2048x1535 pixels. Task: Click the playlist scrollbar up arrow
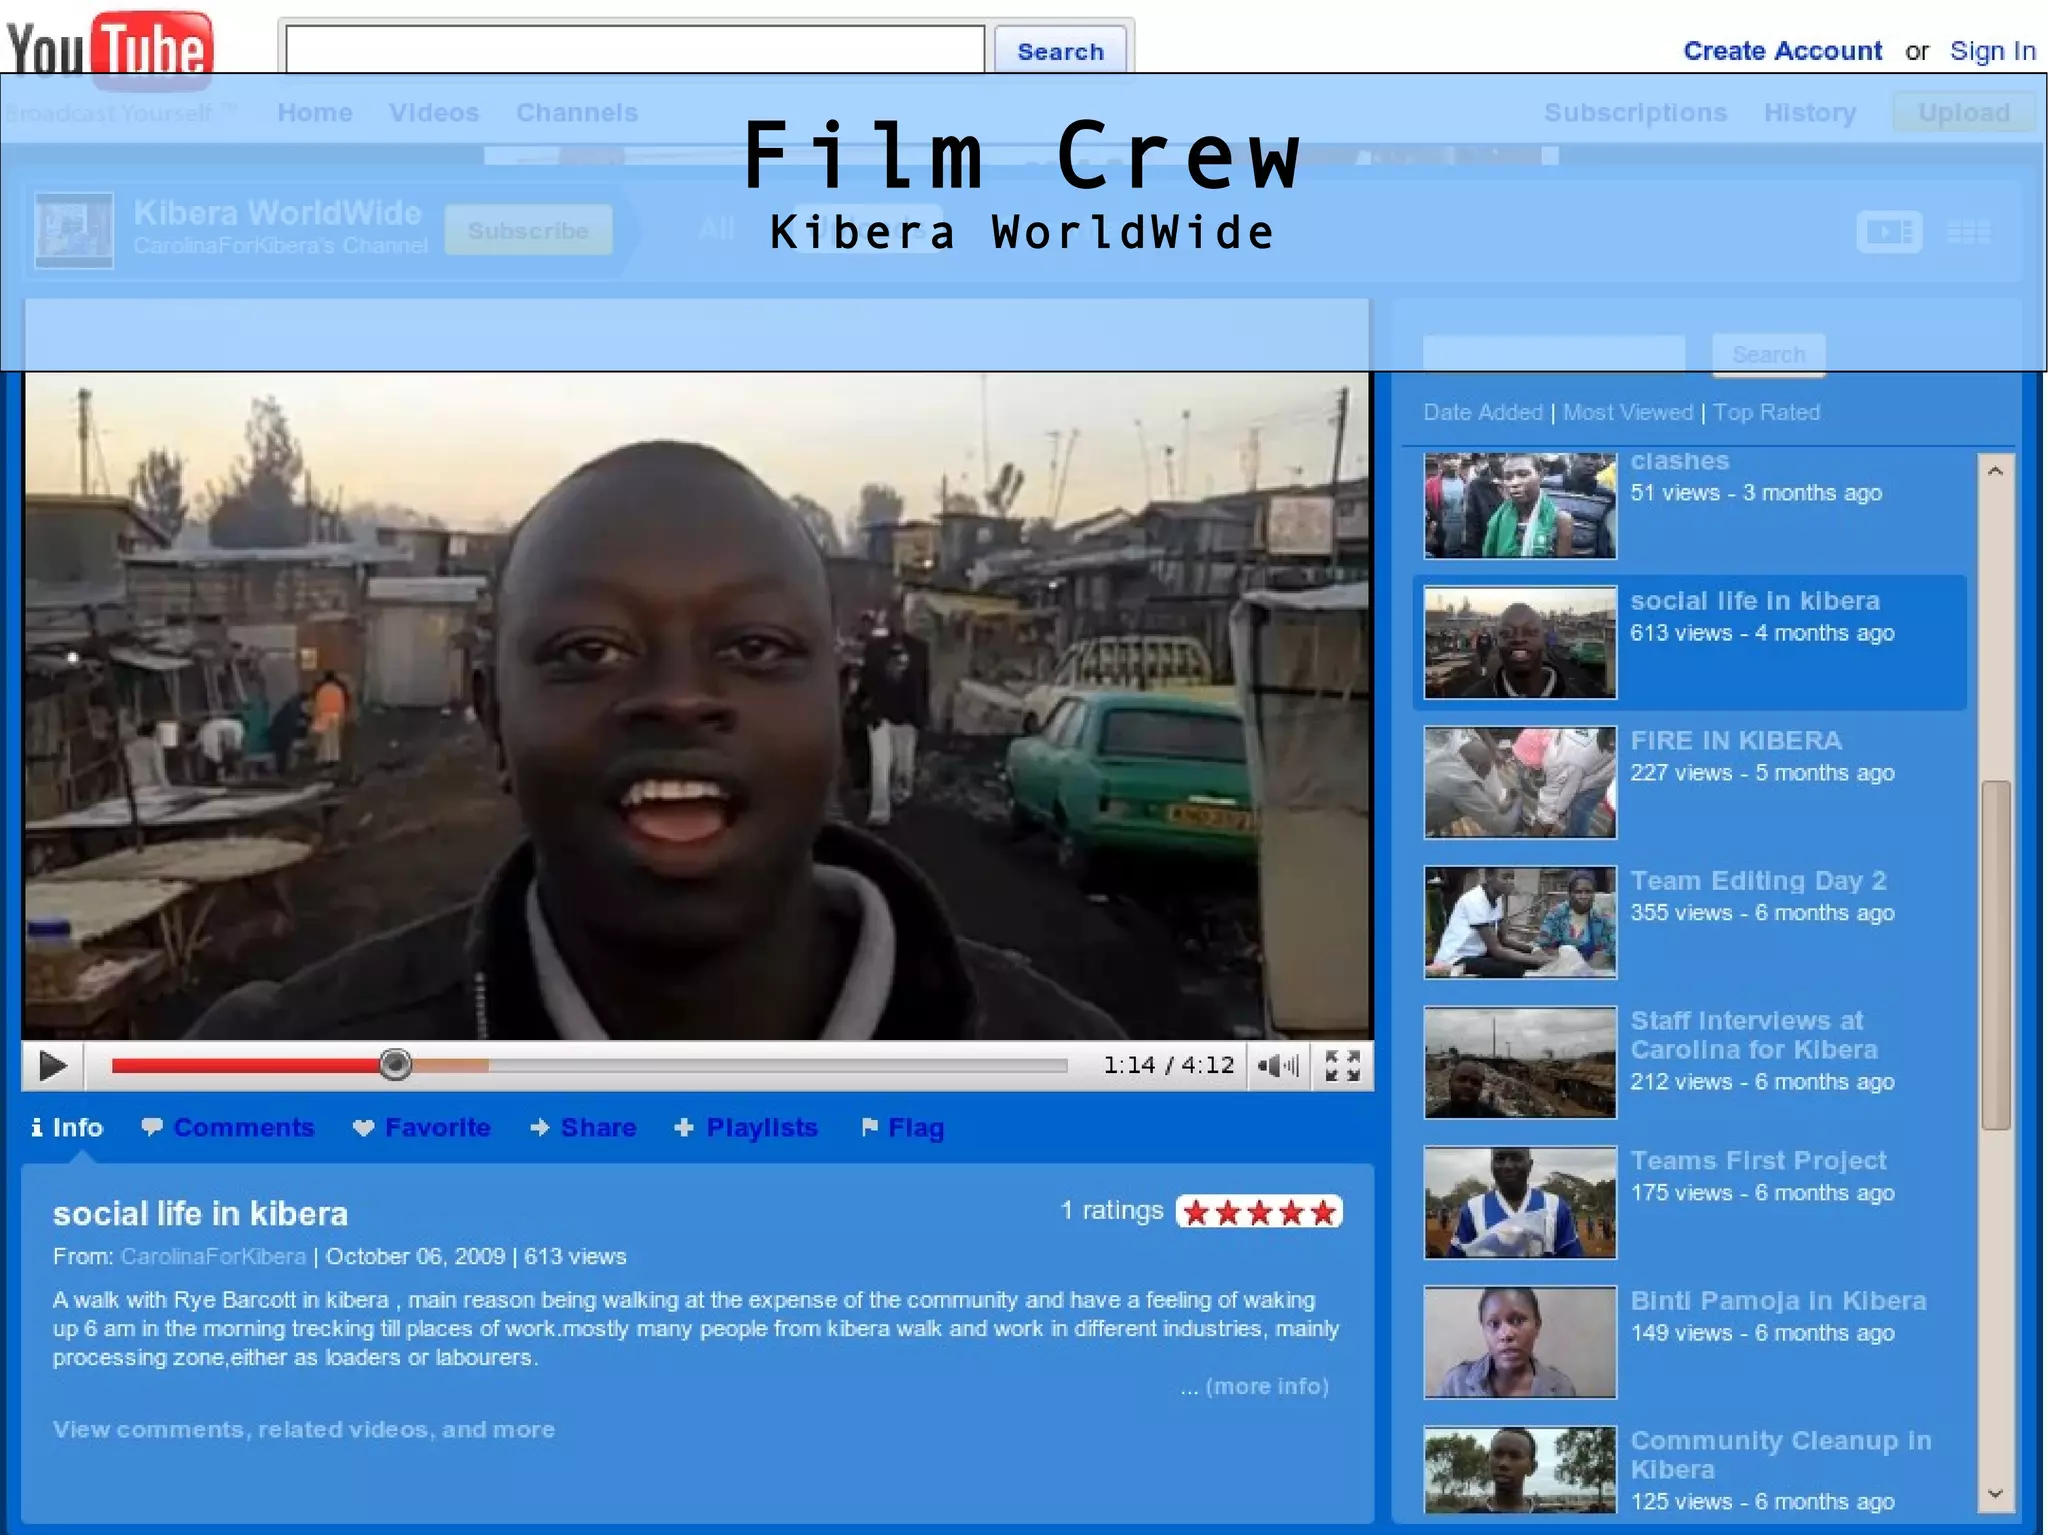[x=1995, y=471]
